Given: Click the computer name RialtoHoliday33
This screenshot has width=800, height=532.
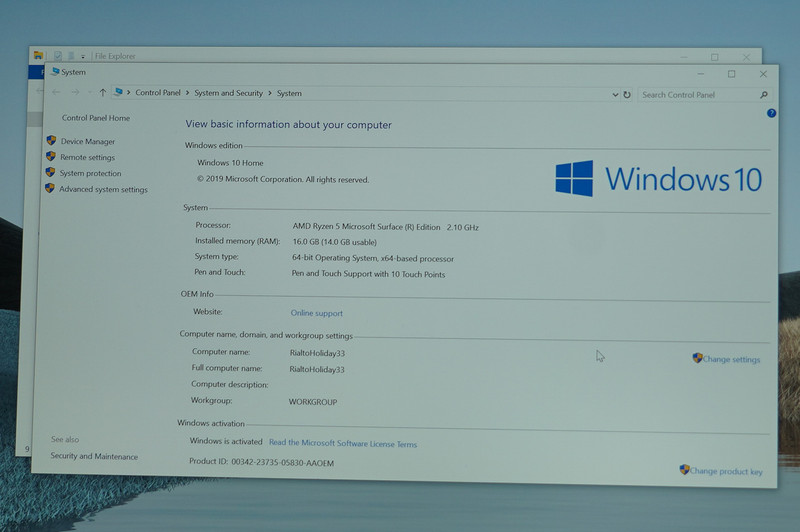Looking at the screenshot, I should [x=317, y=353].
